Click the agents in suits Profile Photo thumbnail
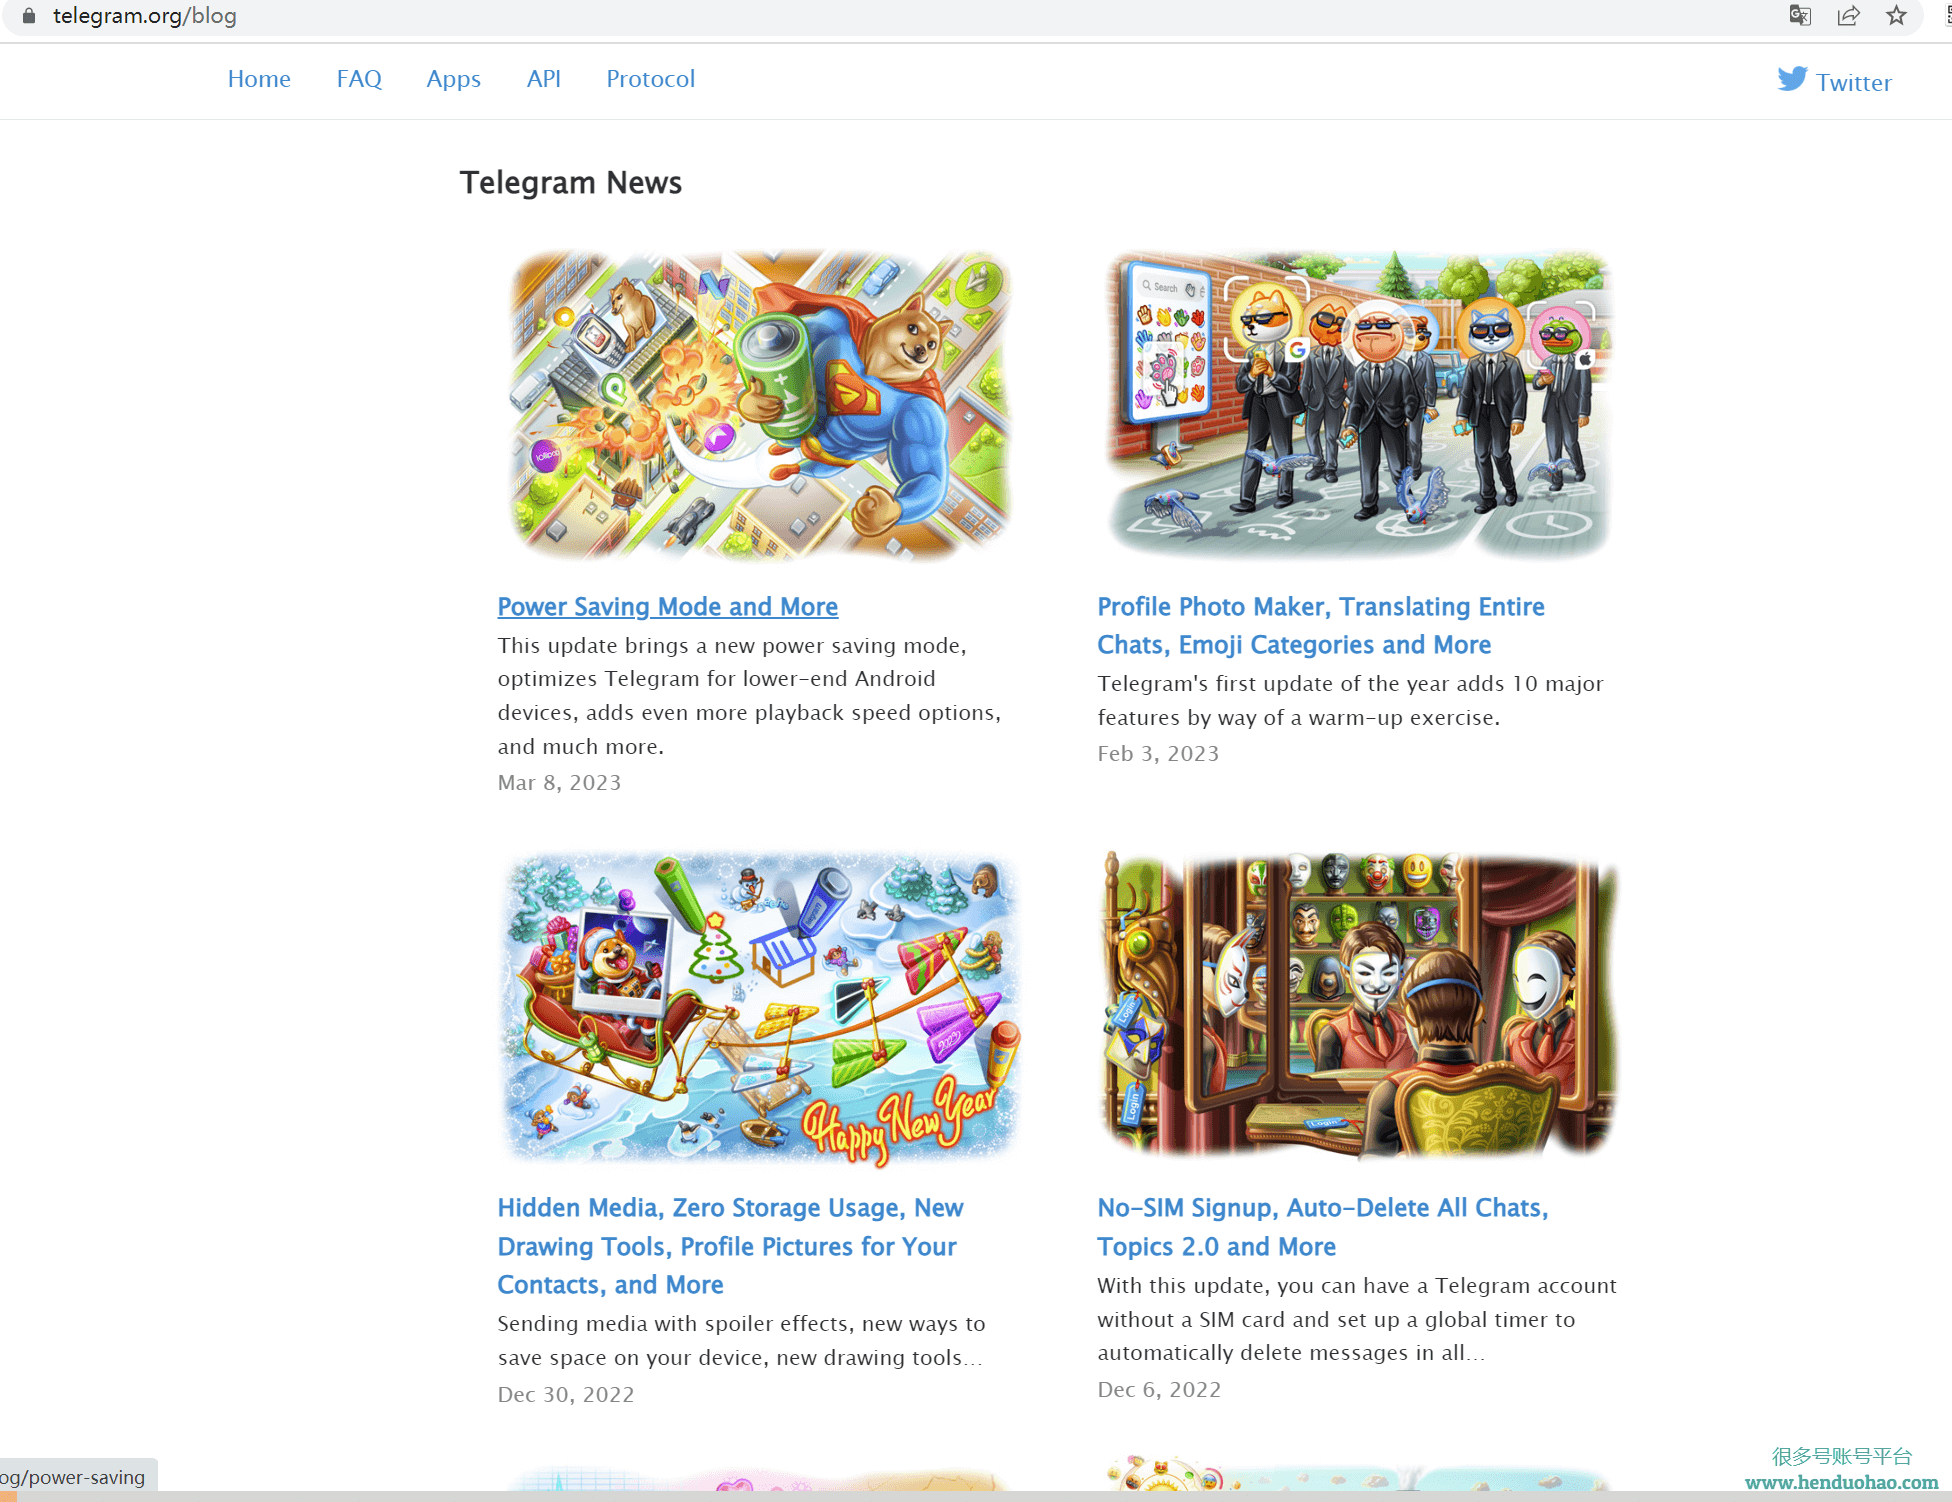This screenshot has width=1952, height=1502. tap(1359, 405)
